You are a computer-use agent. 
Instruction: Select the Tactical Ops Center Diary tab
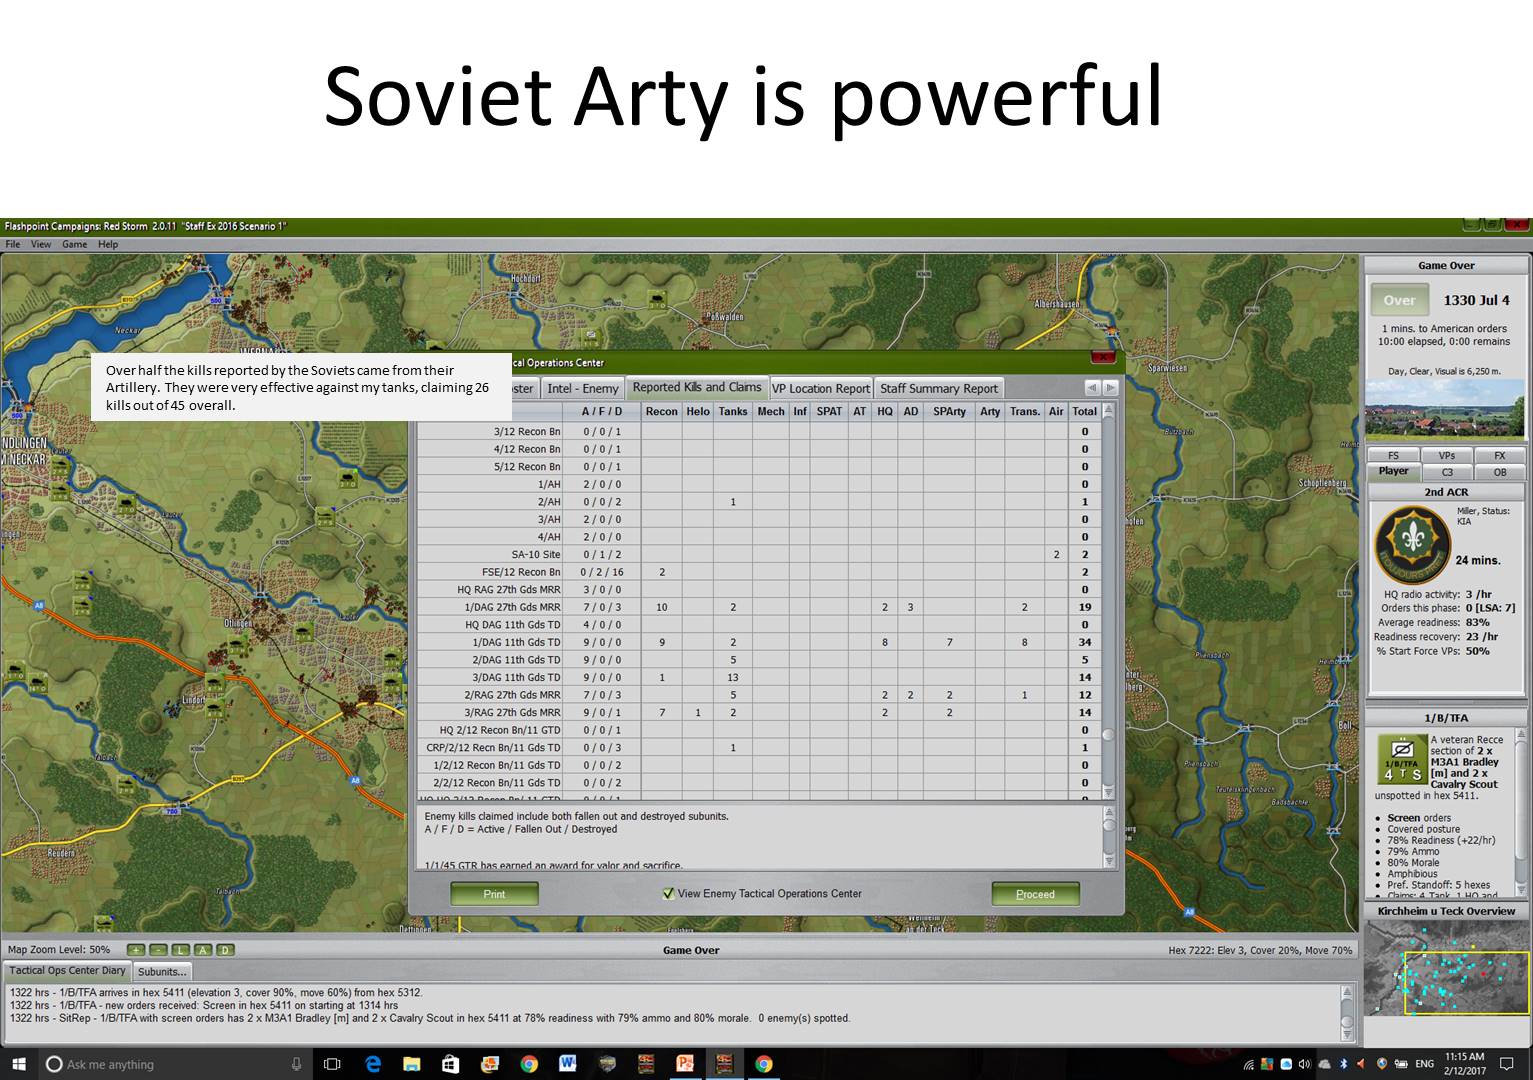[x=68, y=971]
